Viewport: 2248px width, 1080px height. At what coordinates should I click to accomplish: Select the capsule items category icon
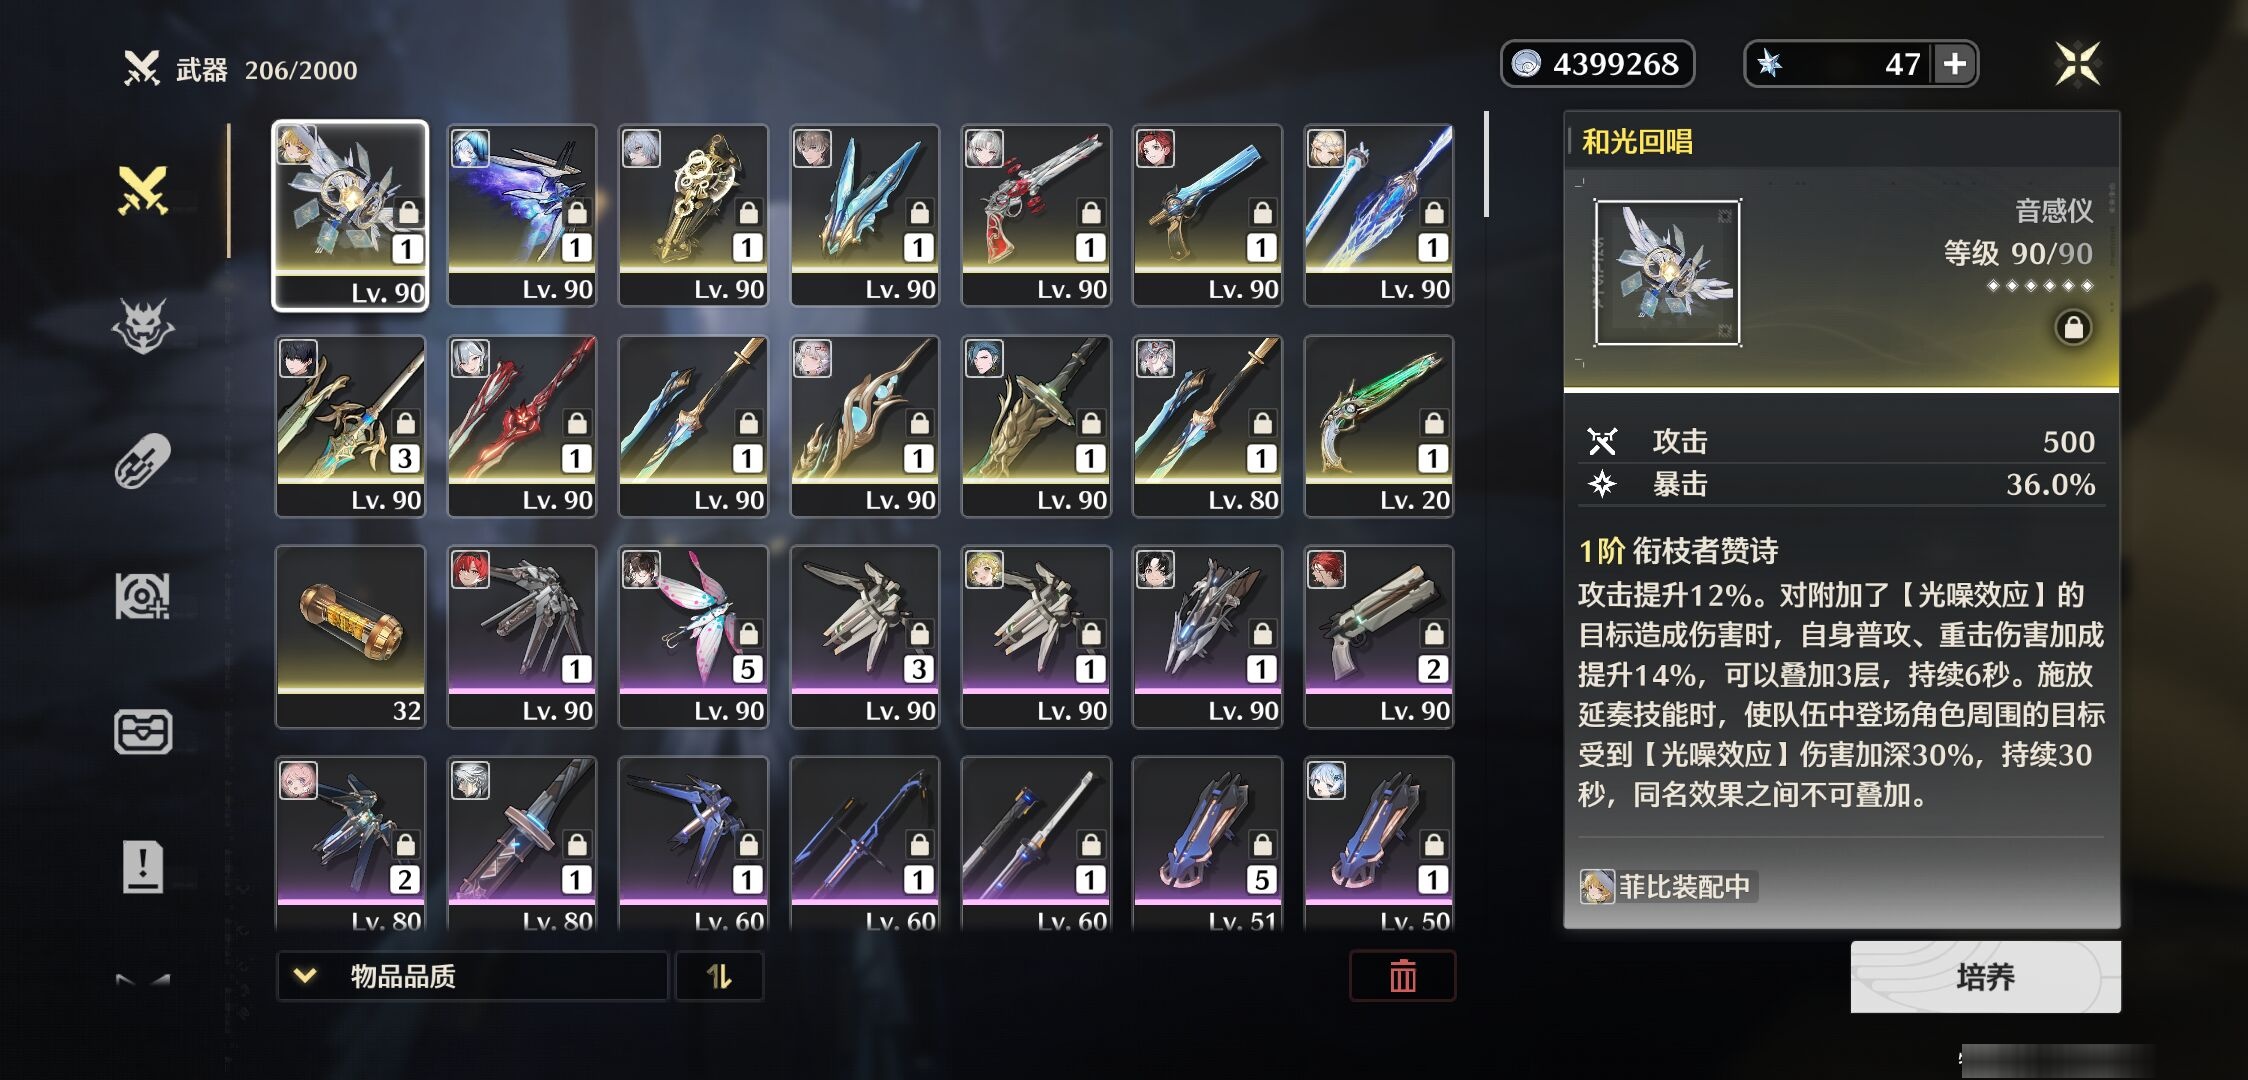click(143, 461)
